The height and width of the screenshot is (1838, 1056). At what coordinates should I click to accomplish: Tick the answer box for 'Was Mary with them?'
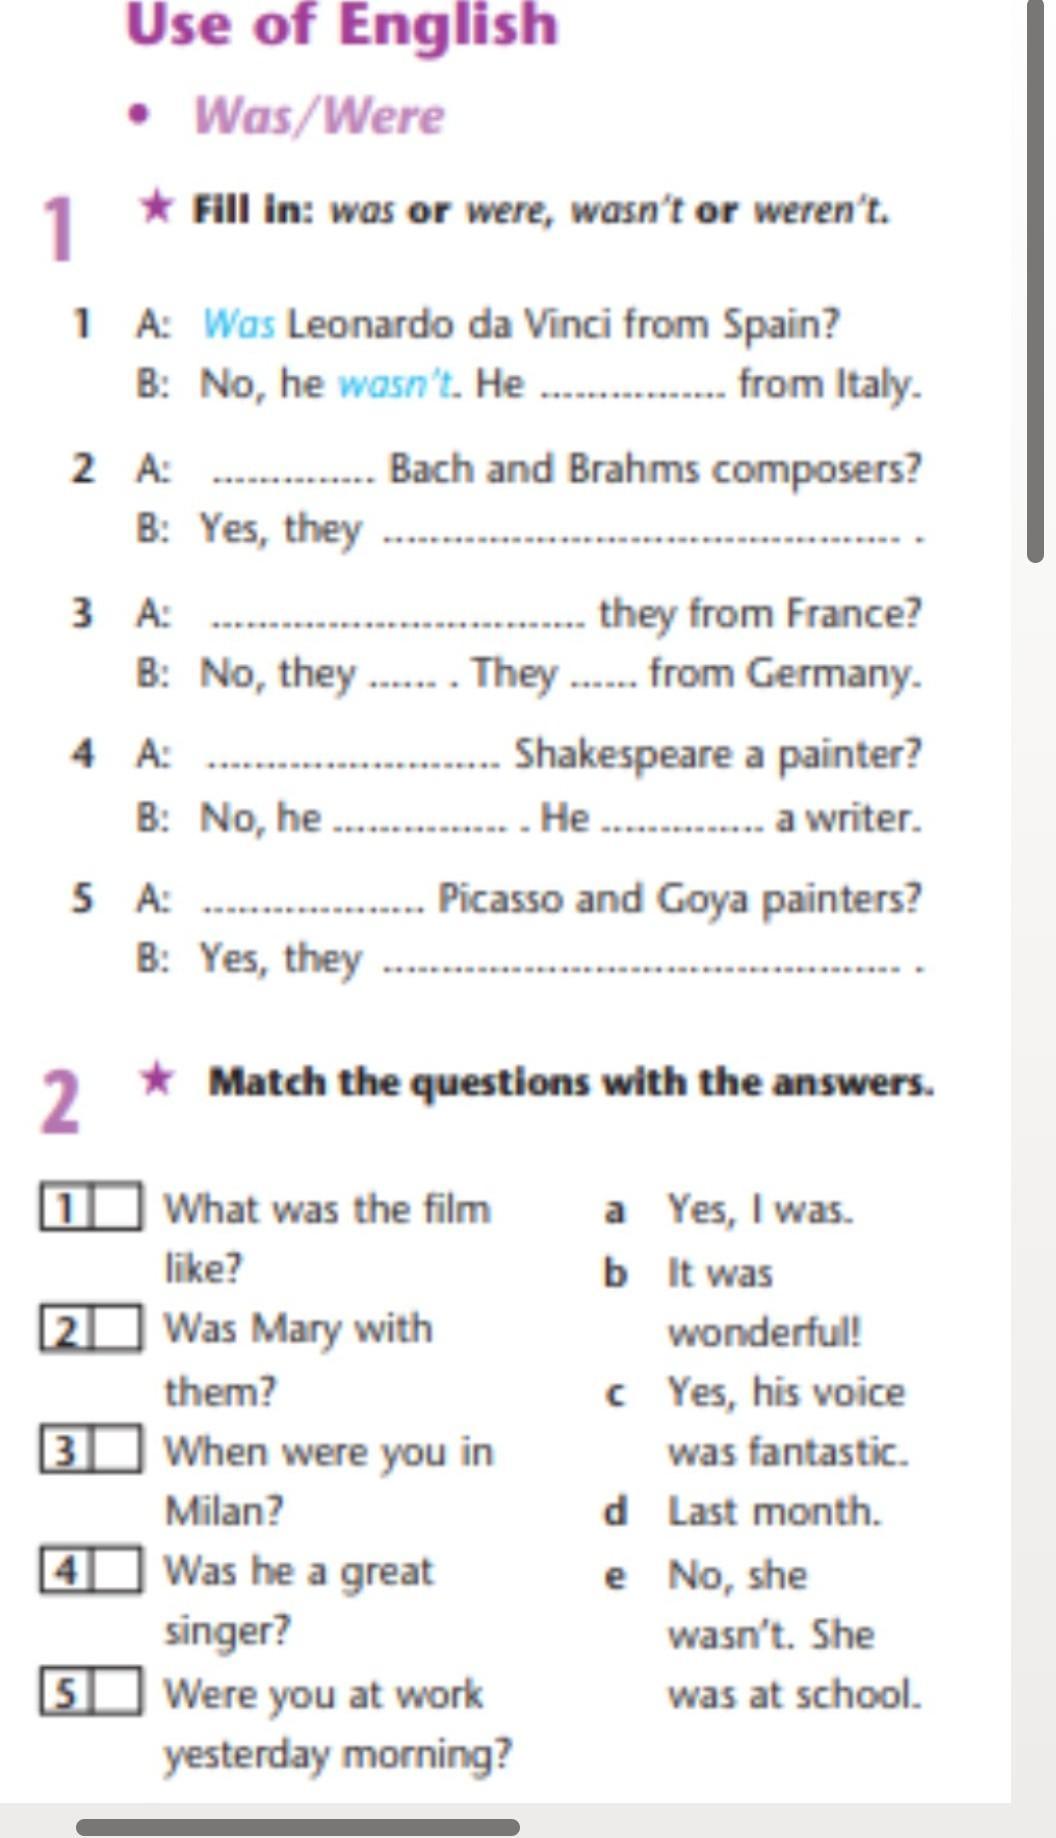pos(117,1330)
